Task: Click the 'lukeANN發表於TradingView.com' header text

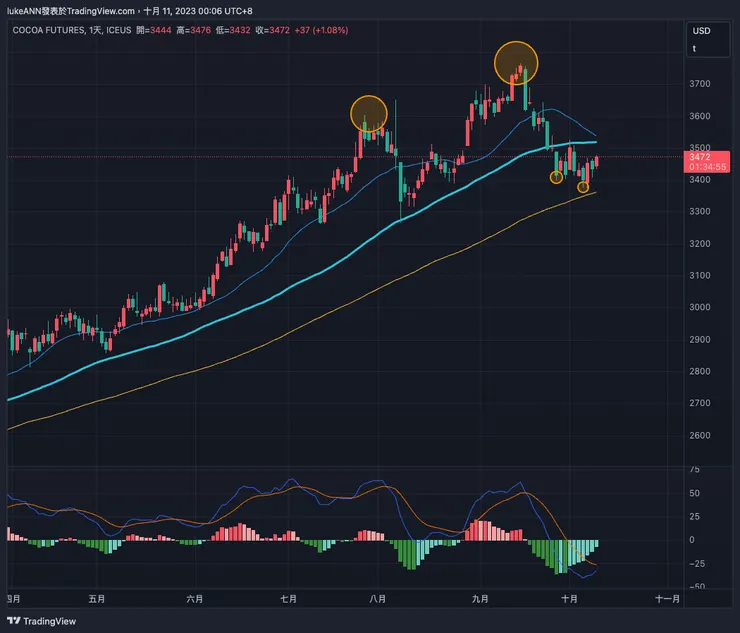Action: pyautogui.click(x=71, y=11)
